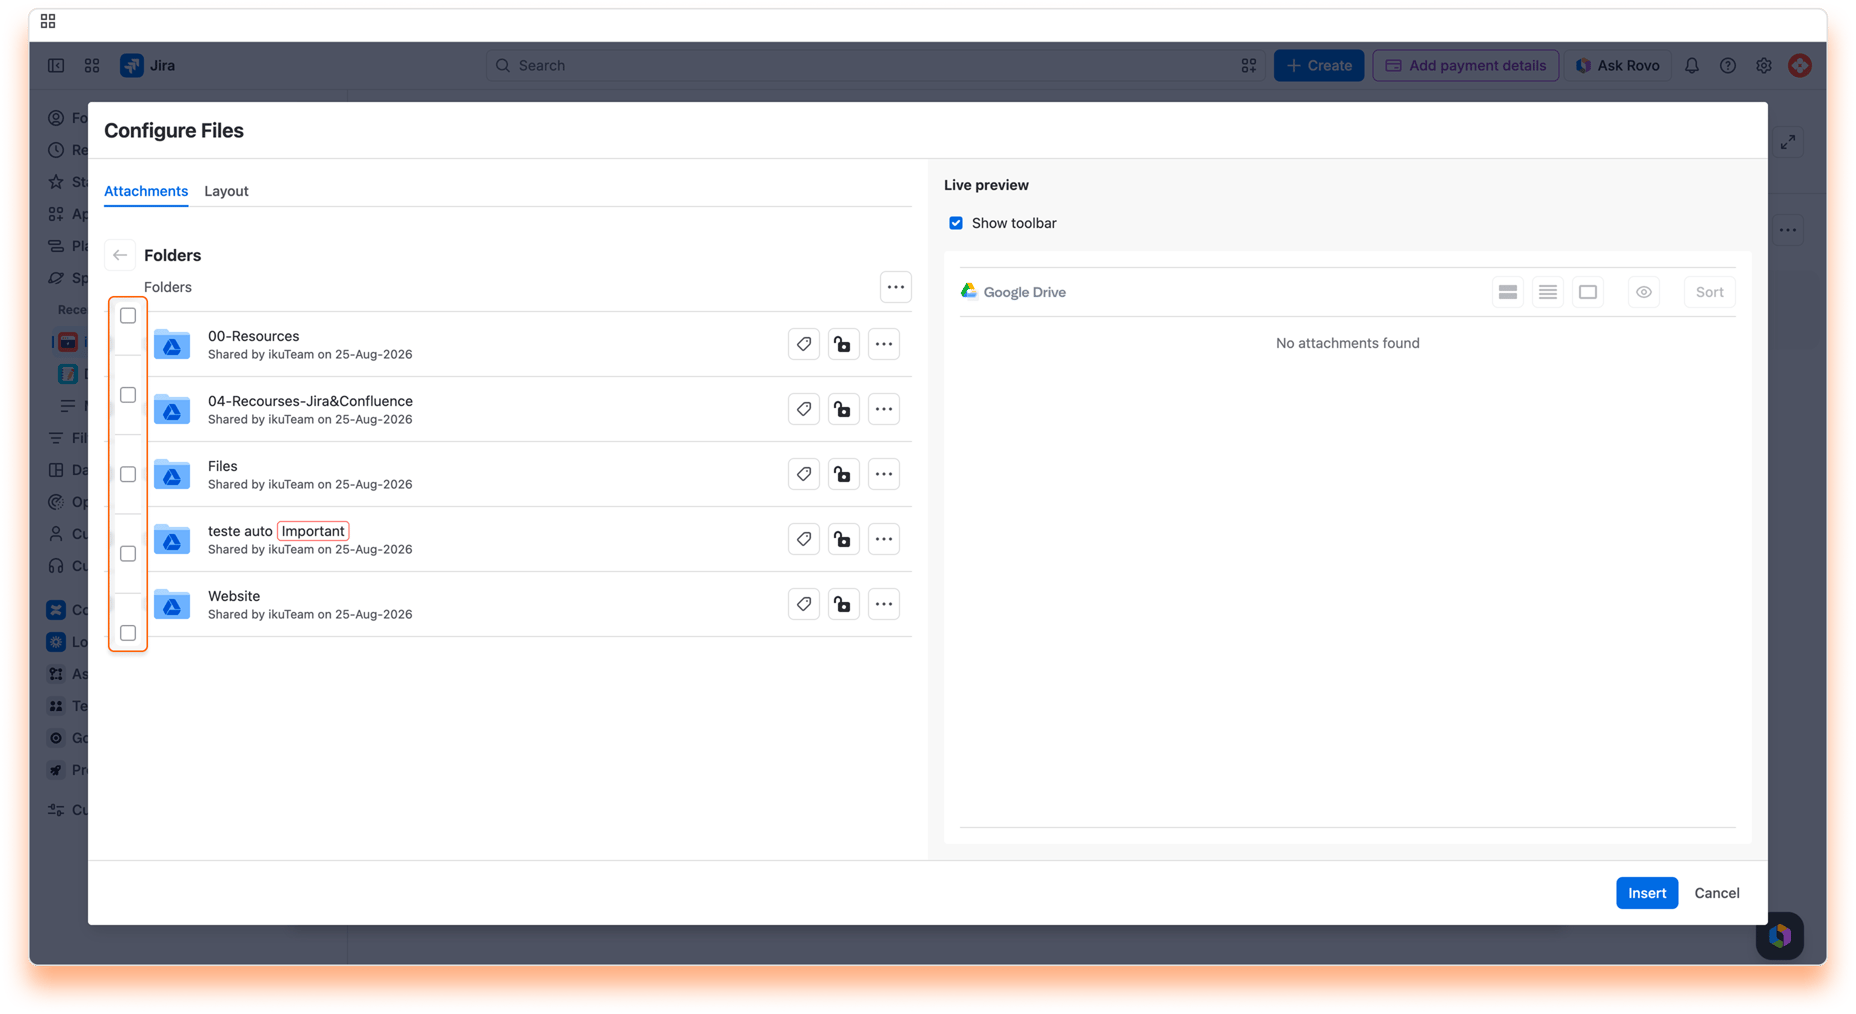Toggle the preview eye visibility button

(1644, 292)
